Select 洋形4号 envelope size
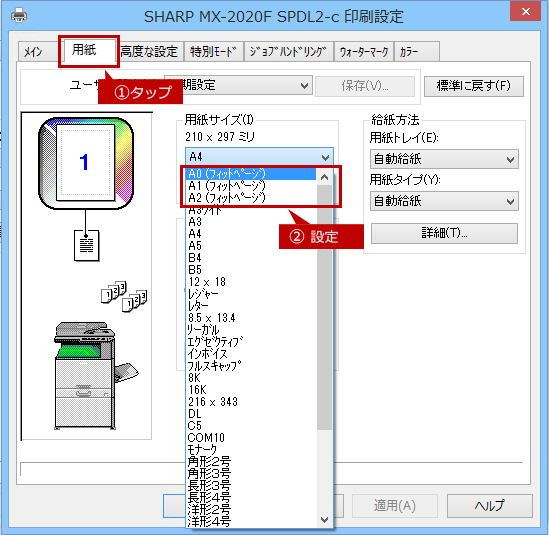 click(251, 521)
